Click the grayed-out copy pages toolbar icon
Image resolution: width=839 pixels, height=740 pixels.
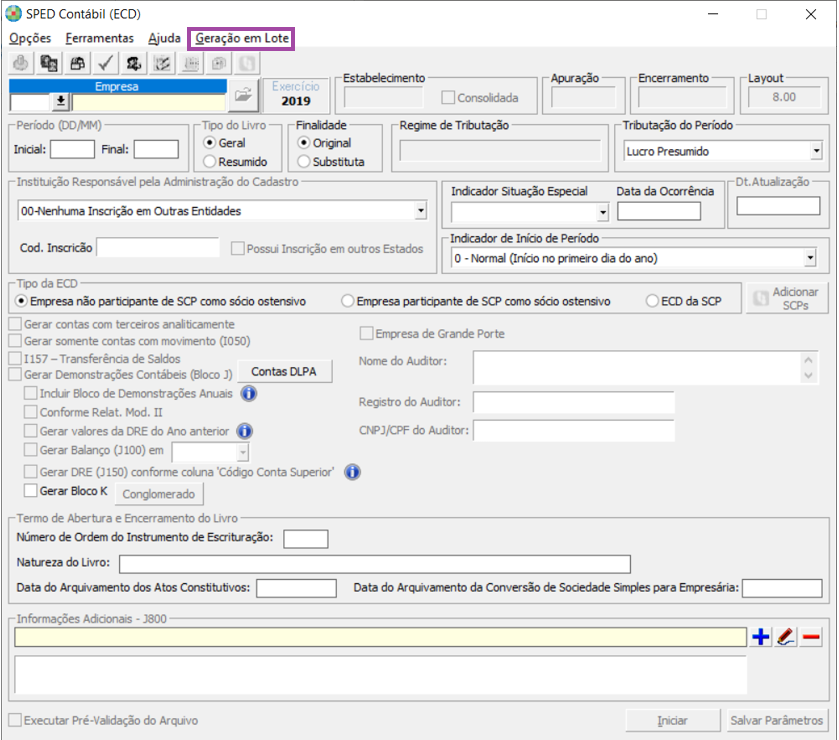pos(218,64)
